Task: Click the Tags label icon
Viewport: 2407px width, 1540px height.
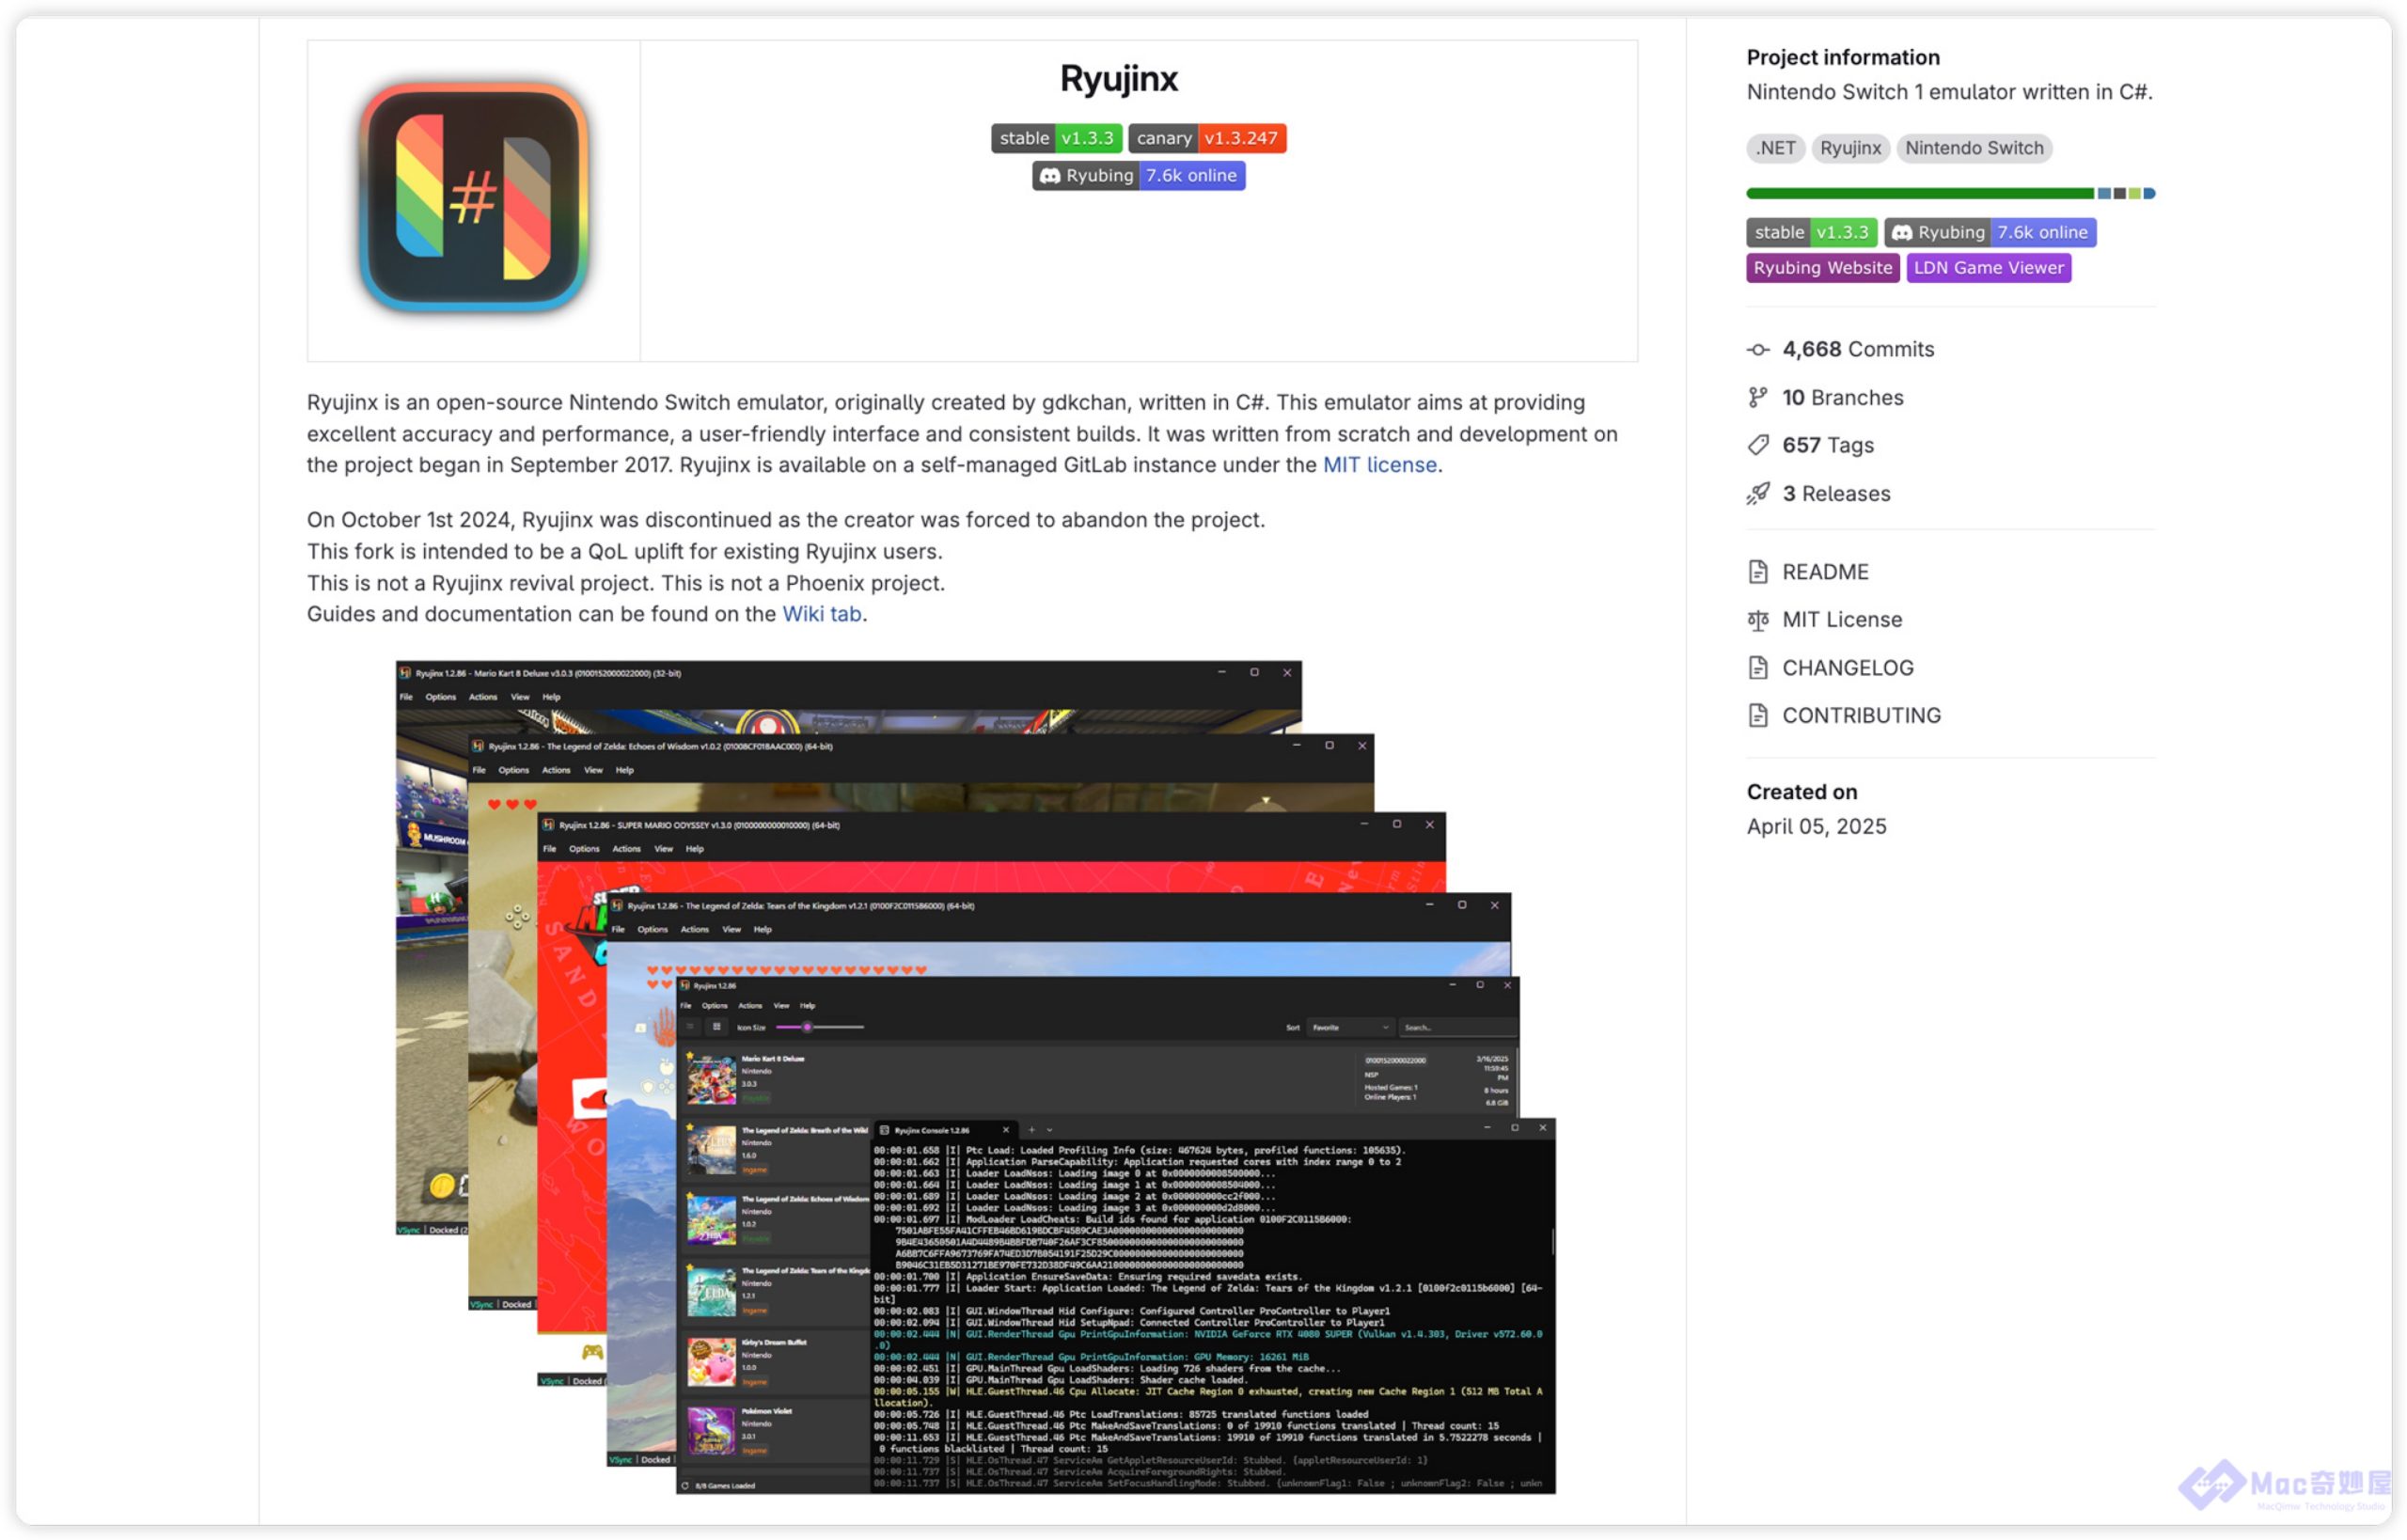Action: (x=1757, y=445)
